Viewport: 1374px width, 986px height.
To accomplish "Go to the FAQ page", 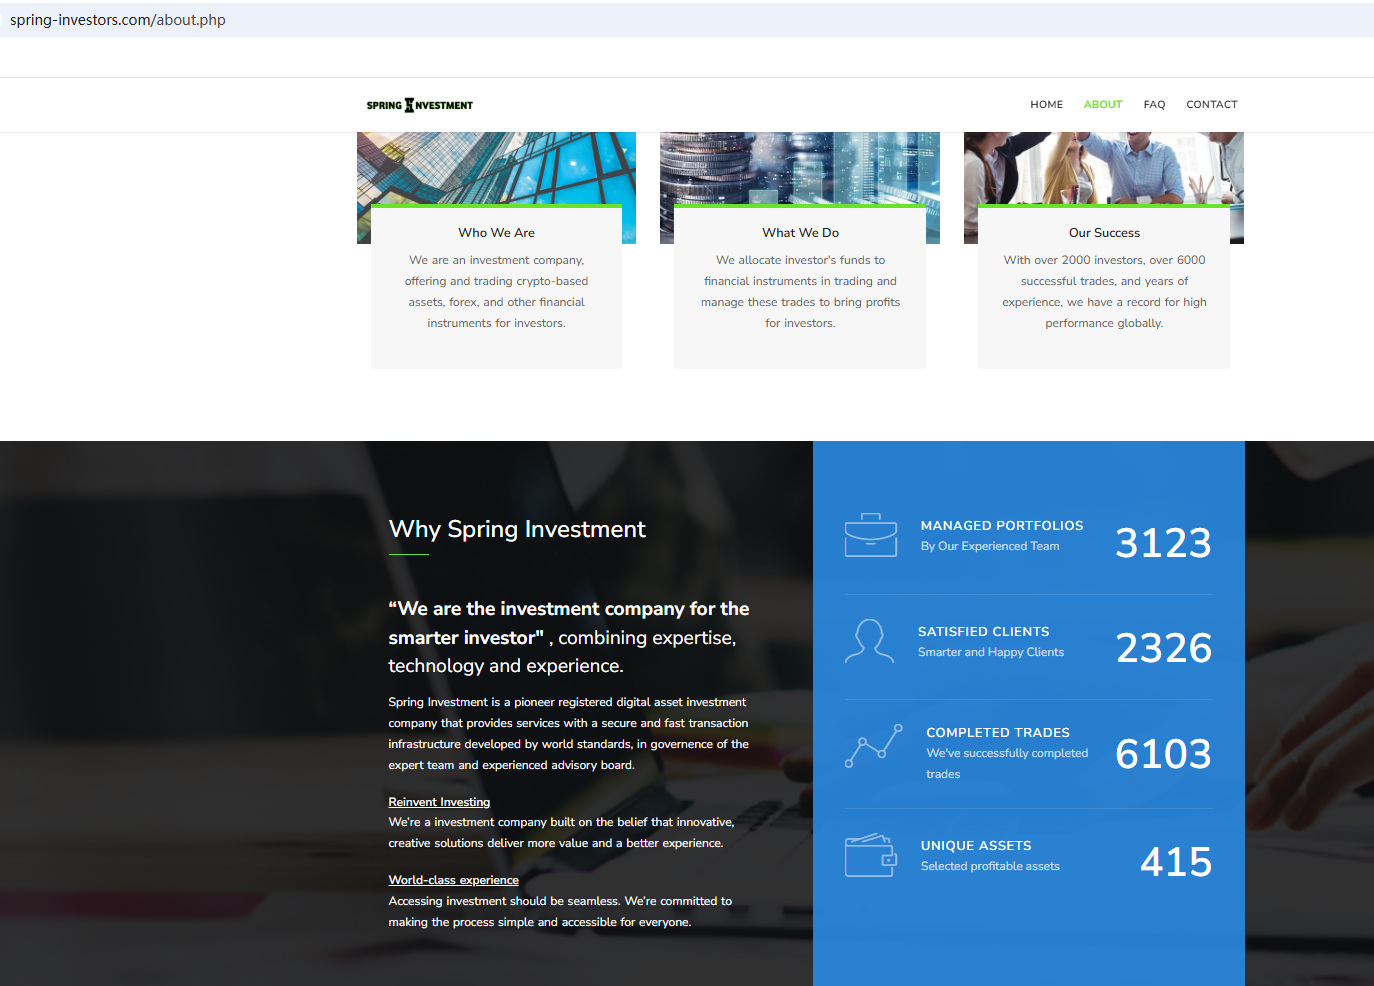I will pos(1154,104).
